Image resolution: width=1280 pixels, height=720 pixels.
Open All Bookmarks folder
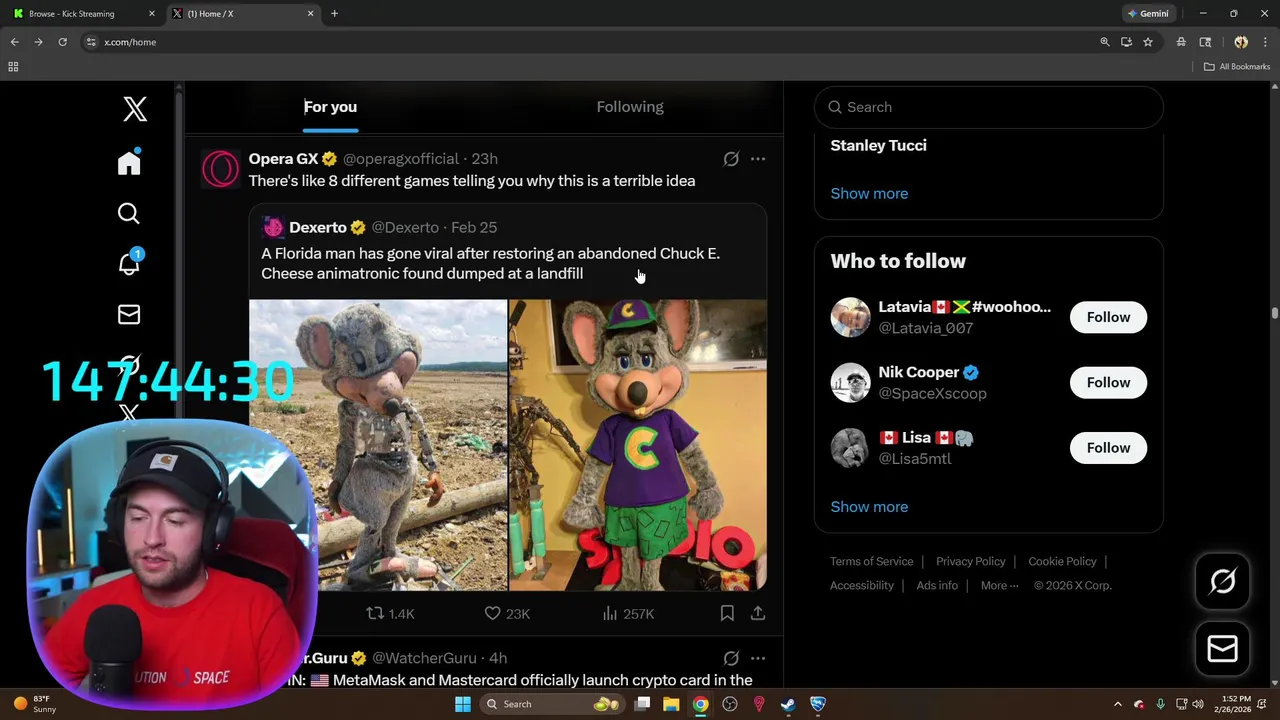click(1237, 67)
